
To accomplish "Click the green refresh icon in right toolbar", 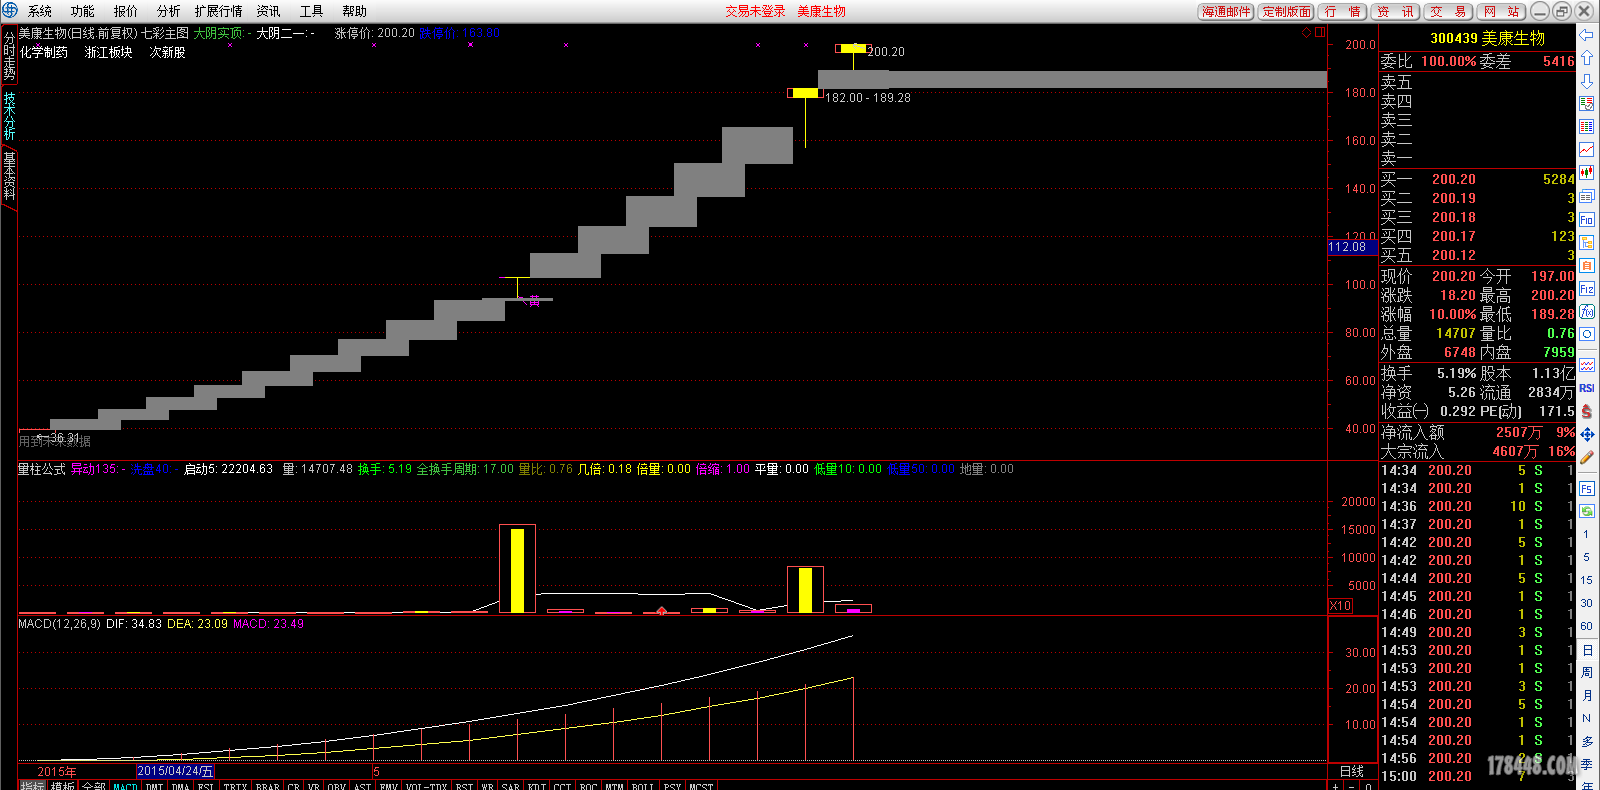I will click(1587, 511).
